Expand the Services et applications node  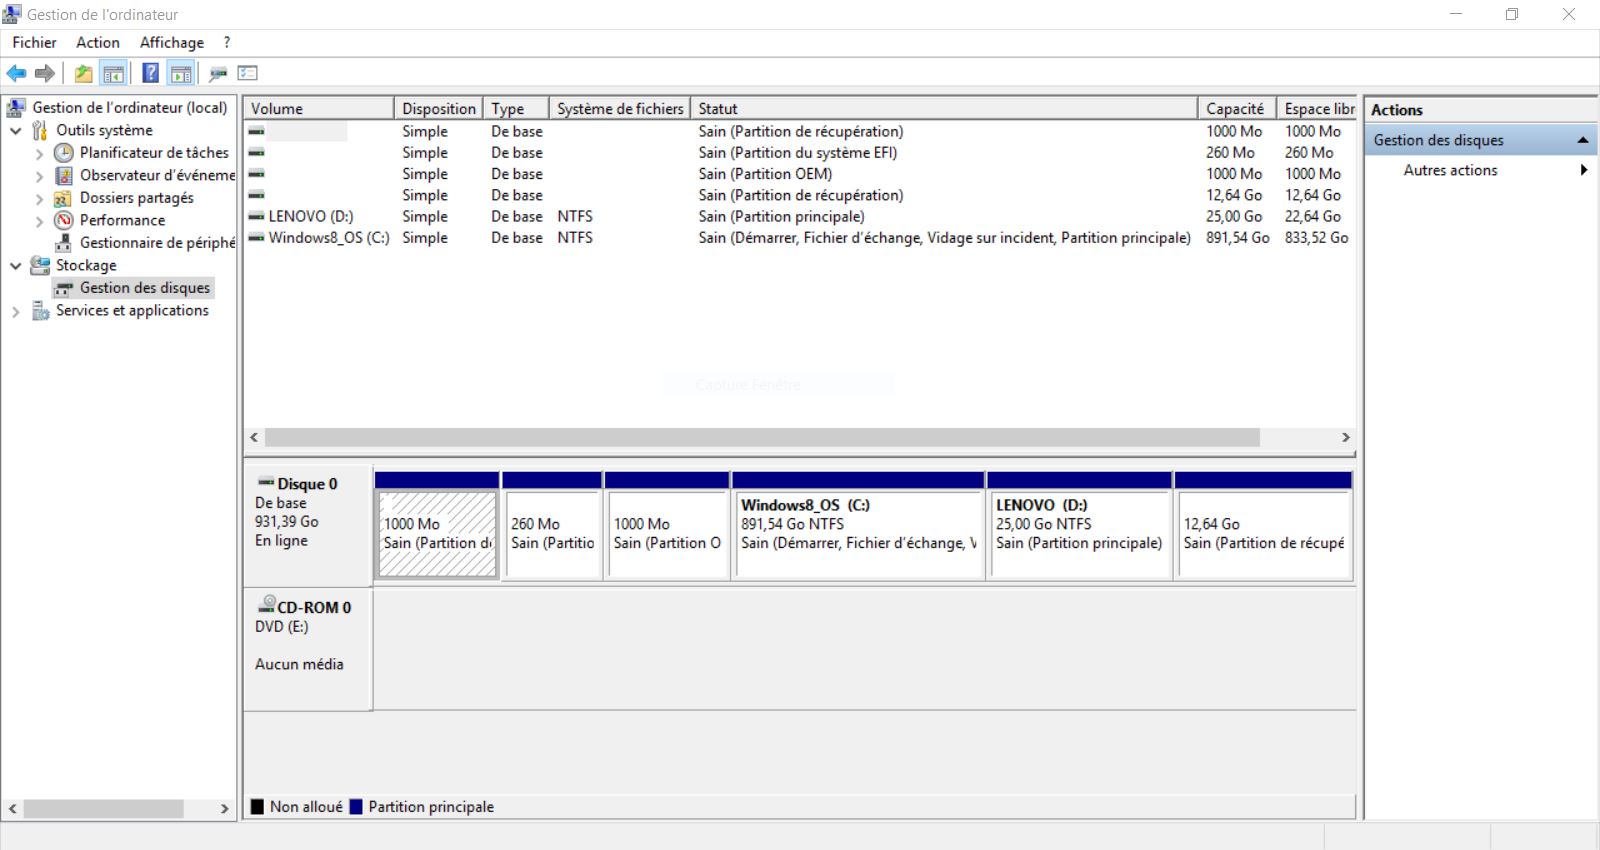(x=16, y=311)
